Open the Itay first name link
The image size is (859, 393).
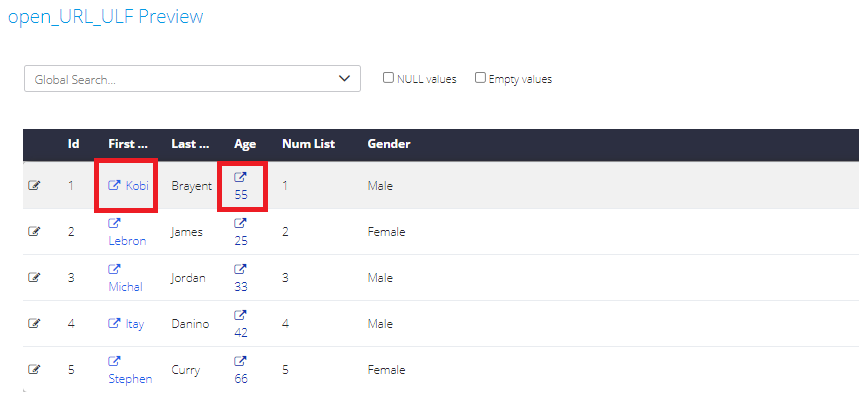135,324
